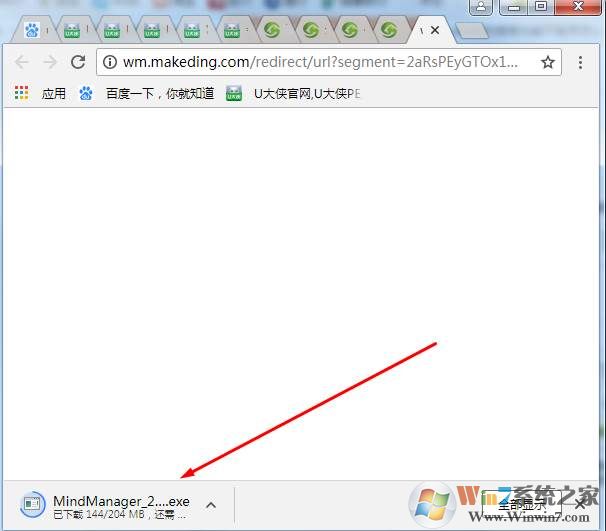Image resolution: width=606 pixels, height=531 pixels.
Task: Close the active wm.makeding.com tab
Action: pyautogui.click(x=435, y=30)
